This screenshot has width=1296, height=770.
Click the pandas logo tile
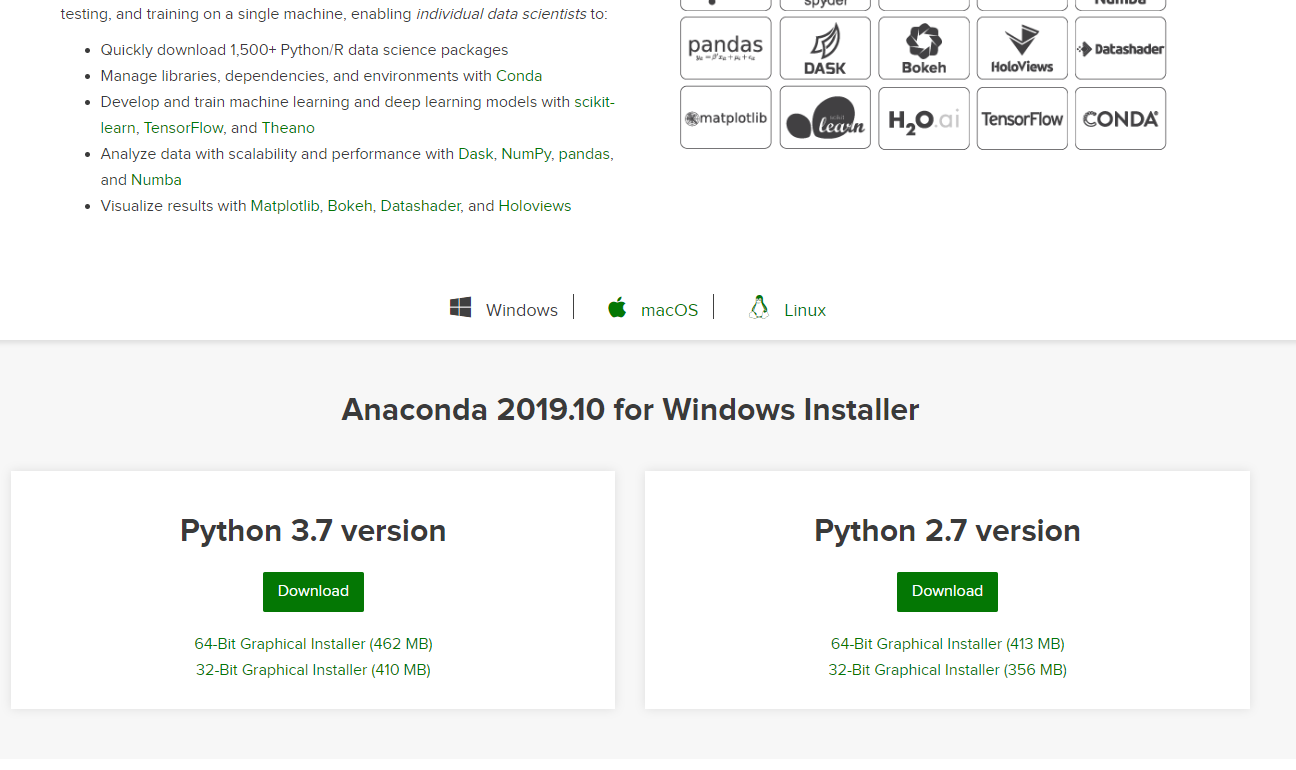pyautogui.click(x=726, y=48)
